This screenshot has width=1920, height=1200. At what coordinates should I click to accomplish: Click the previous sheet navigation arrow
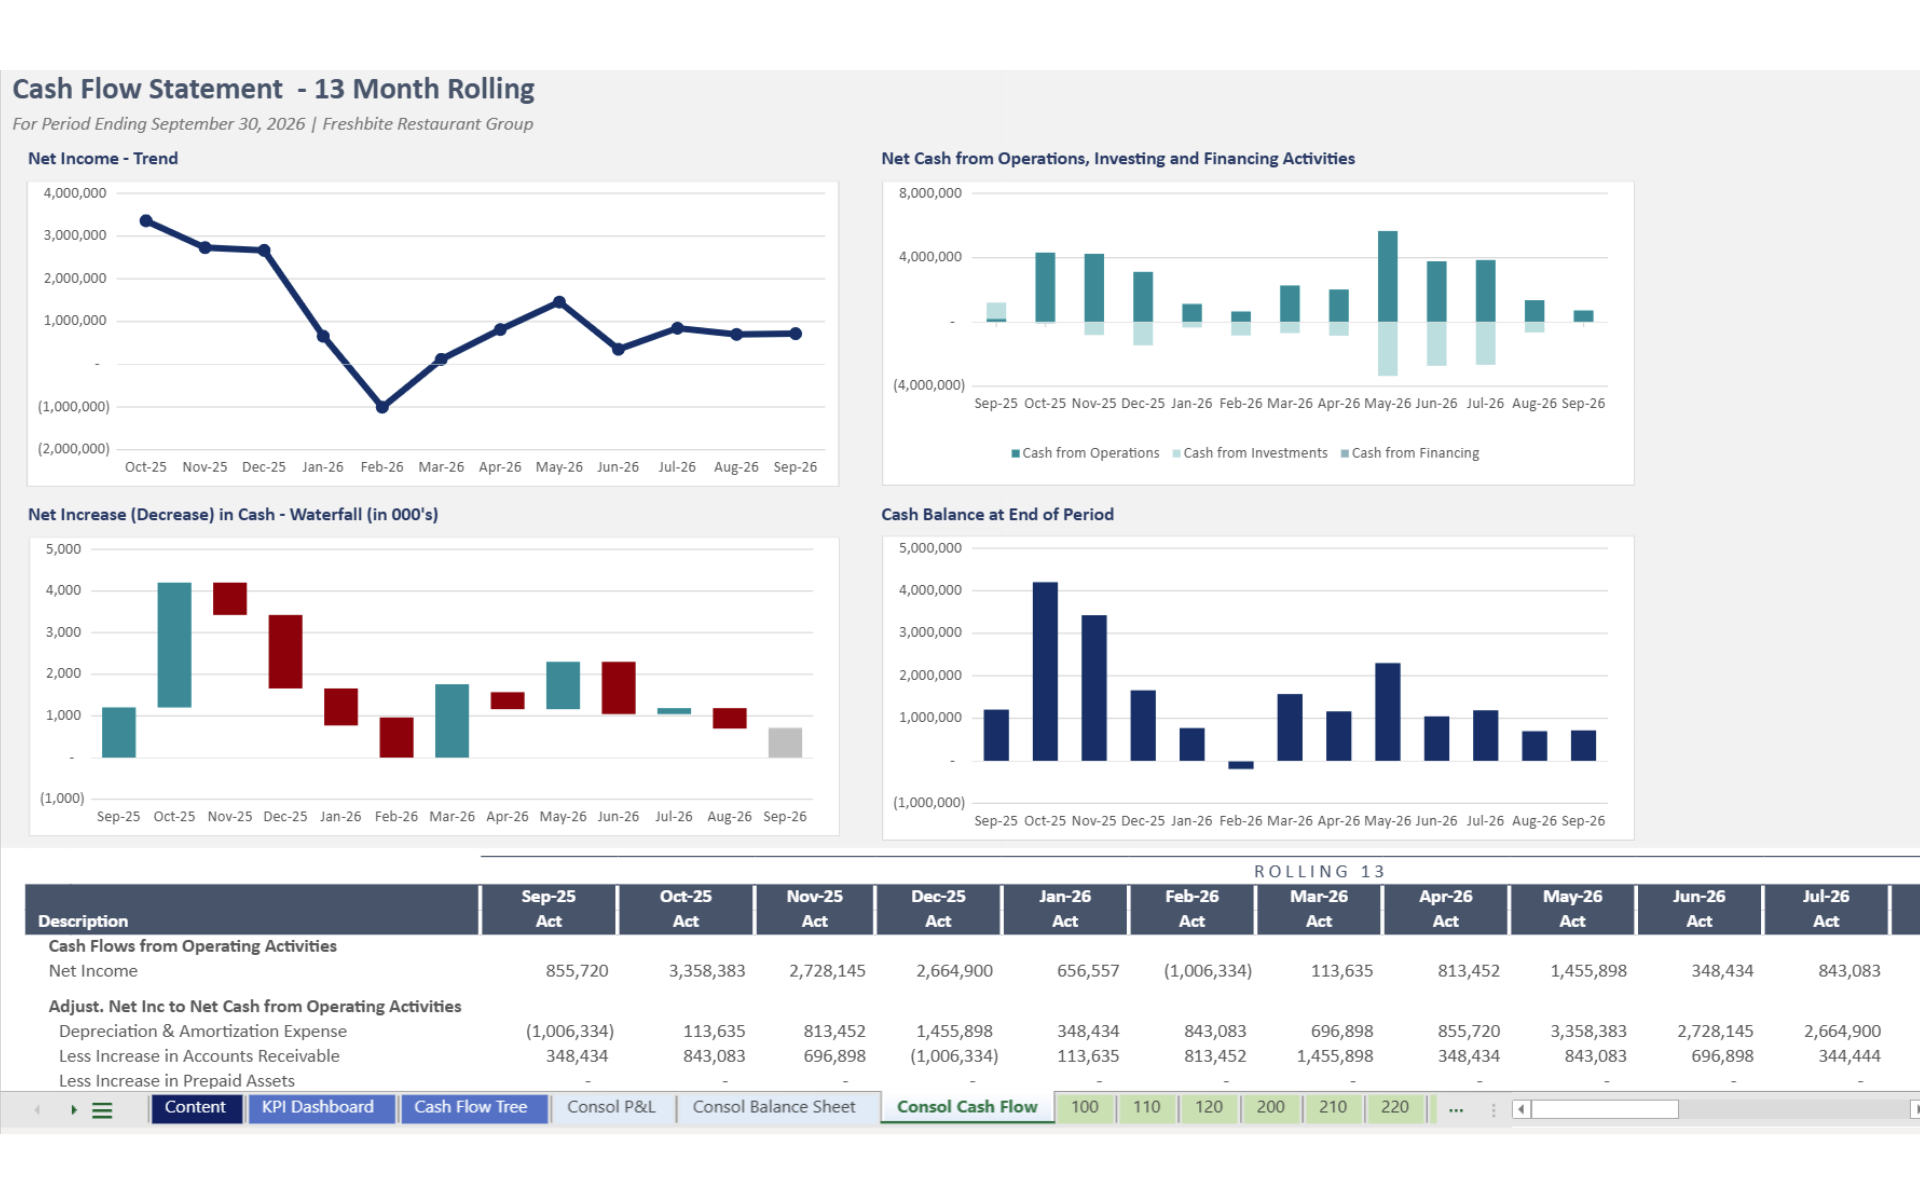coord(37,1109)
